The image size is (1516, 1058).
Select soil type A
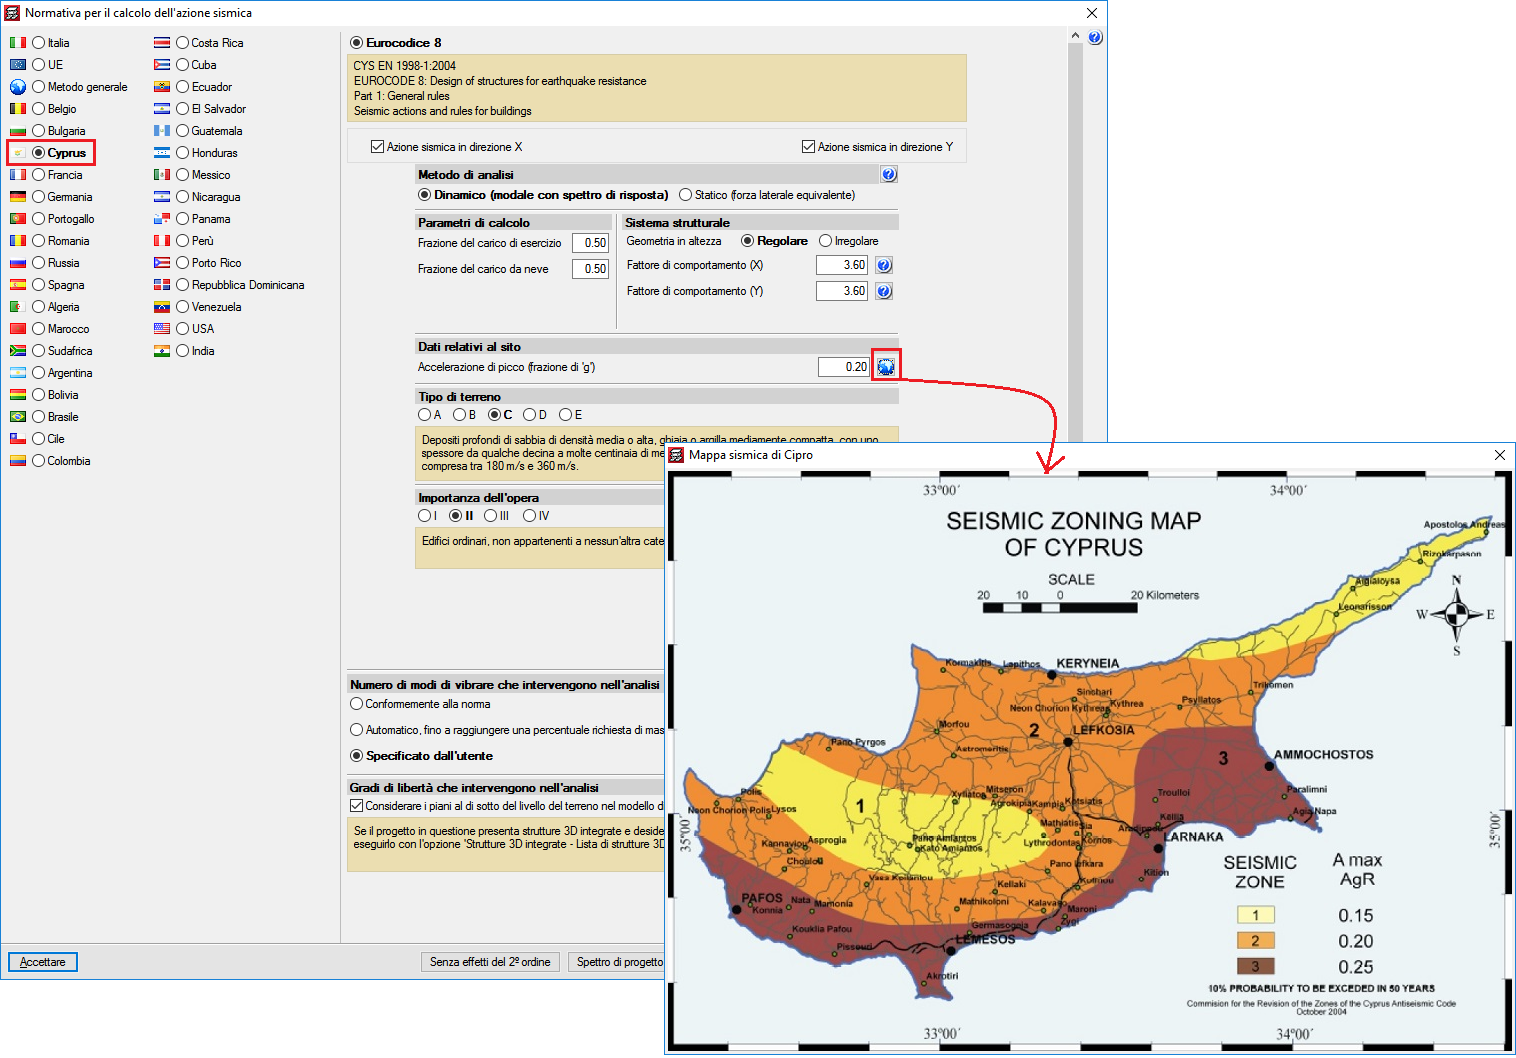pos(424,415)
